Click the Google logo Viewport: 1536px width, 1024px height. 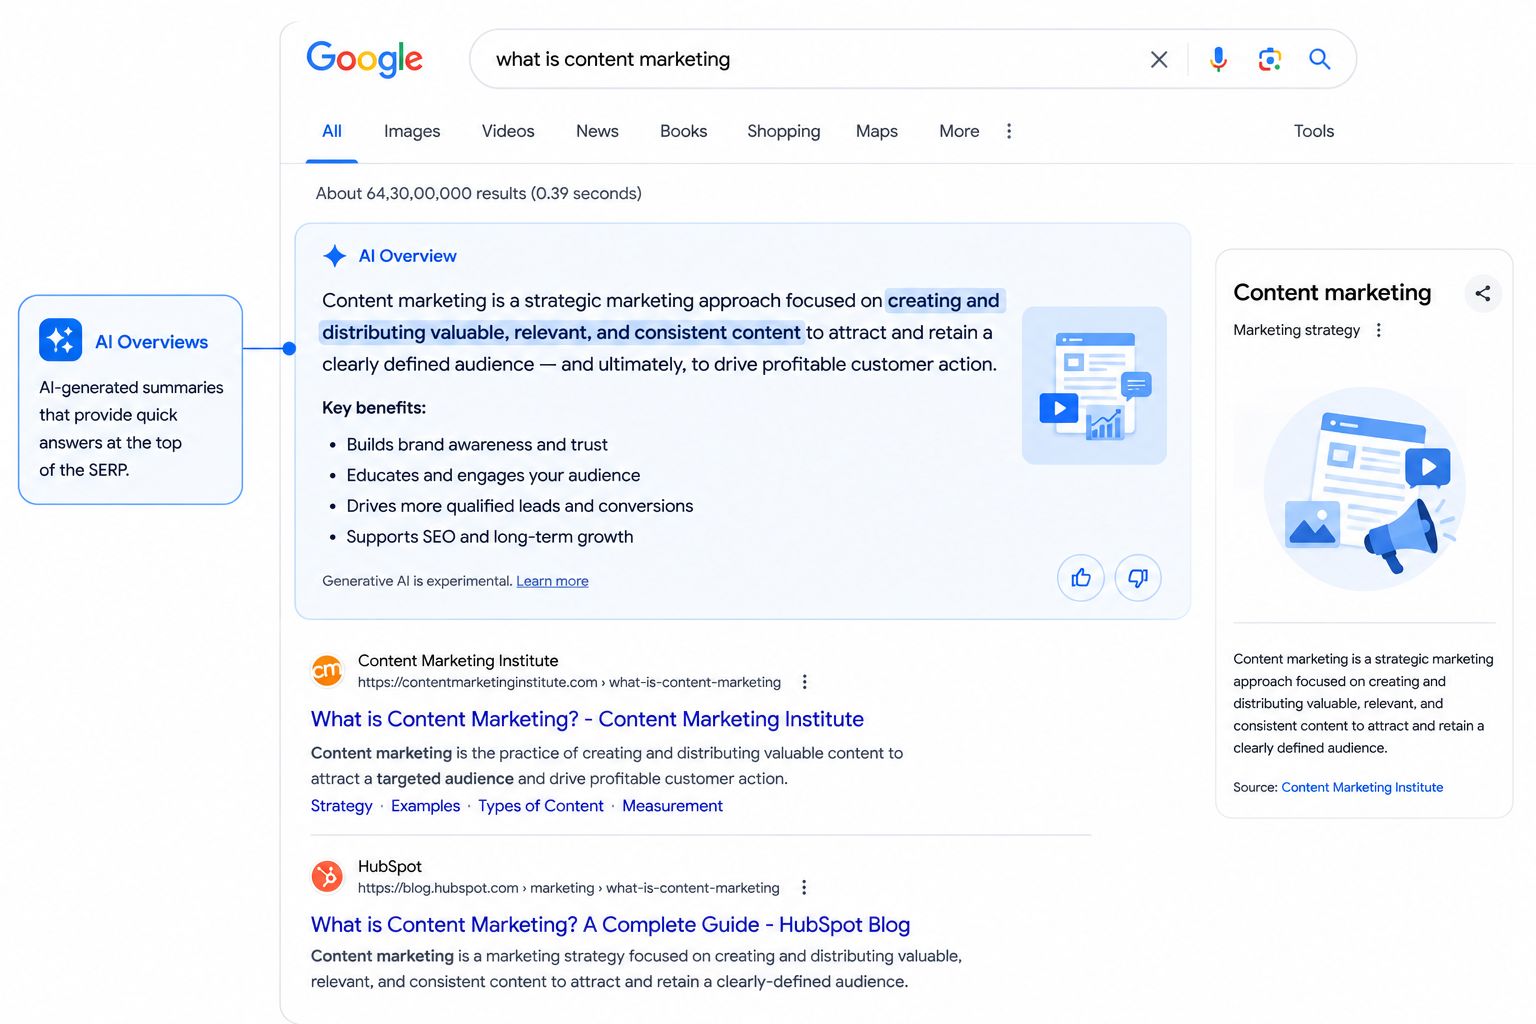pos(364,59)
